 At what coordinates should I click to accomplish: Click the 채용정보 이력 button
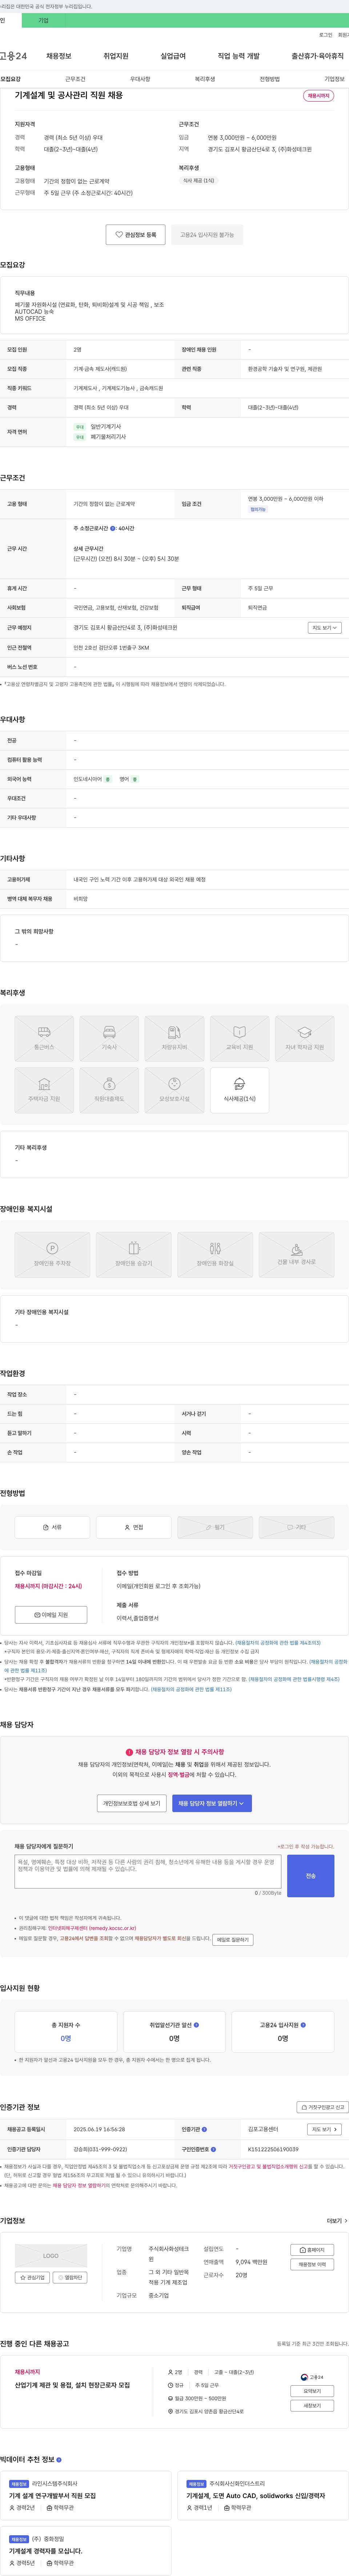click(x=312, y=2265)
